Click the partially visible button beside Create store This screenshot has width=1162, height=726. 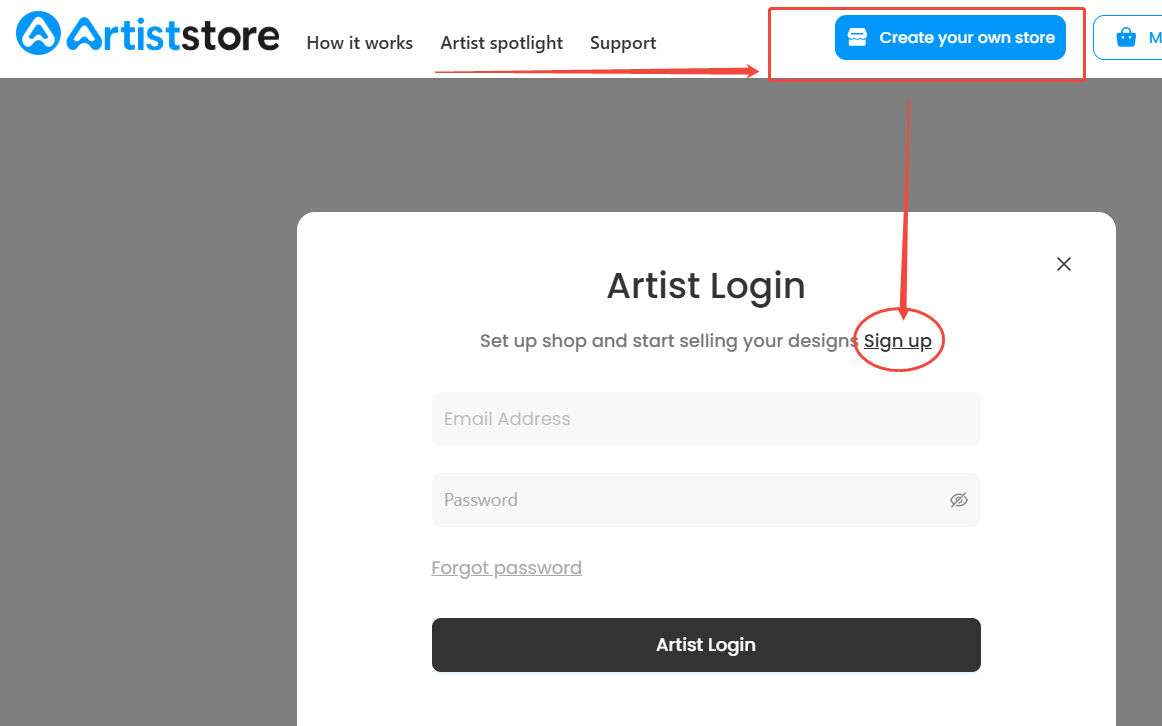[x=1127, y=37]
